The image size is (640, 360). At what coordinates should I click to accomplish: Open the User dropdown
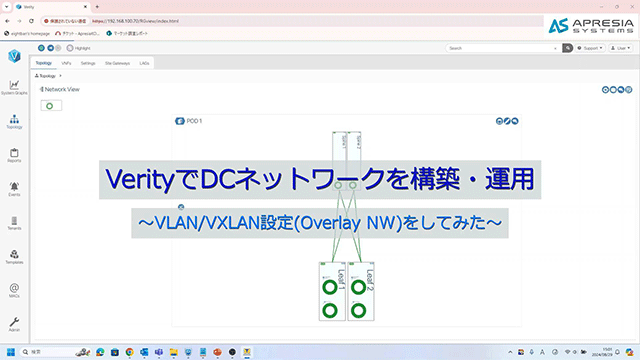[x=621, y=48]
